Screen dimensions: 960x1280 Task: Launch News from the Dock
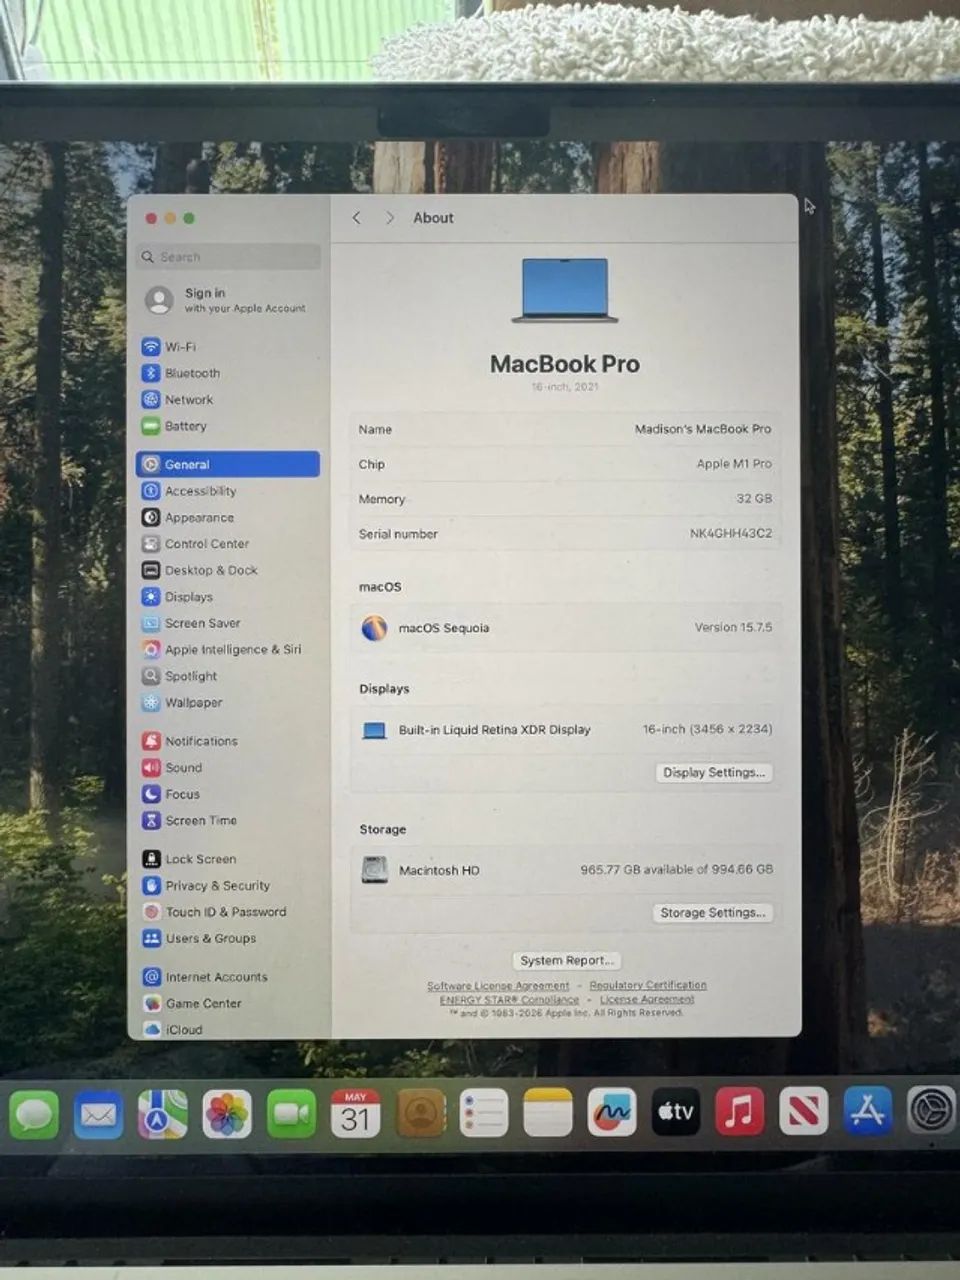803,1111
